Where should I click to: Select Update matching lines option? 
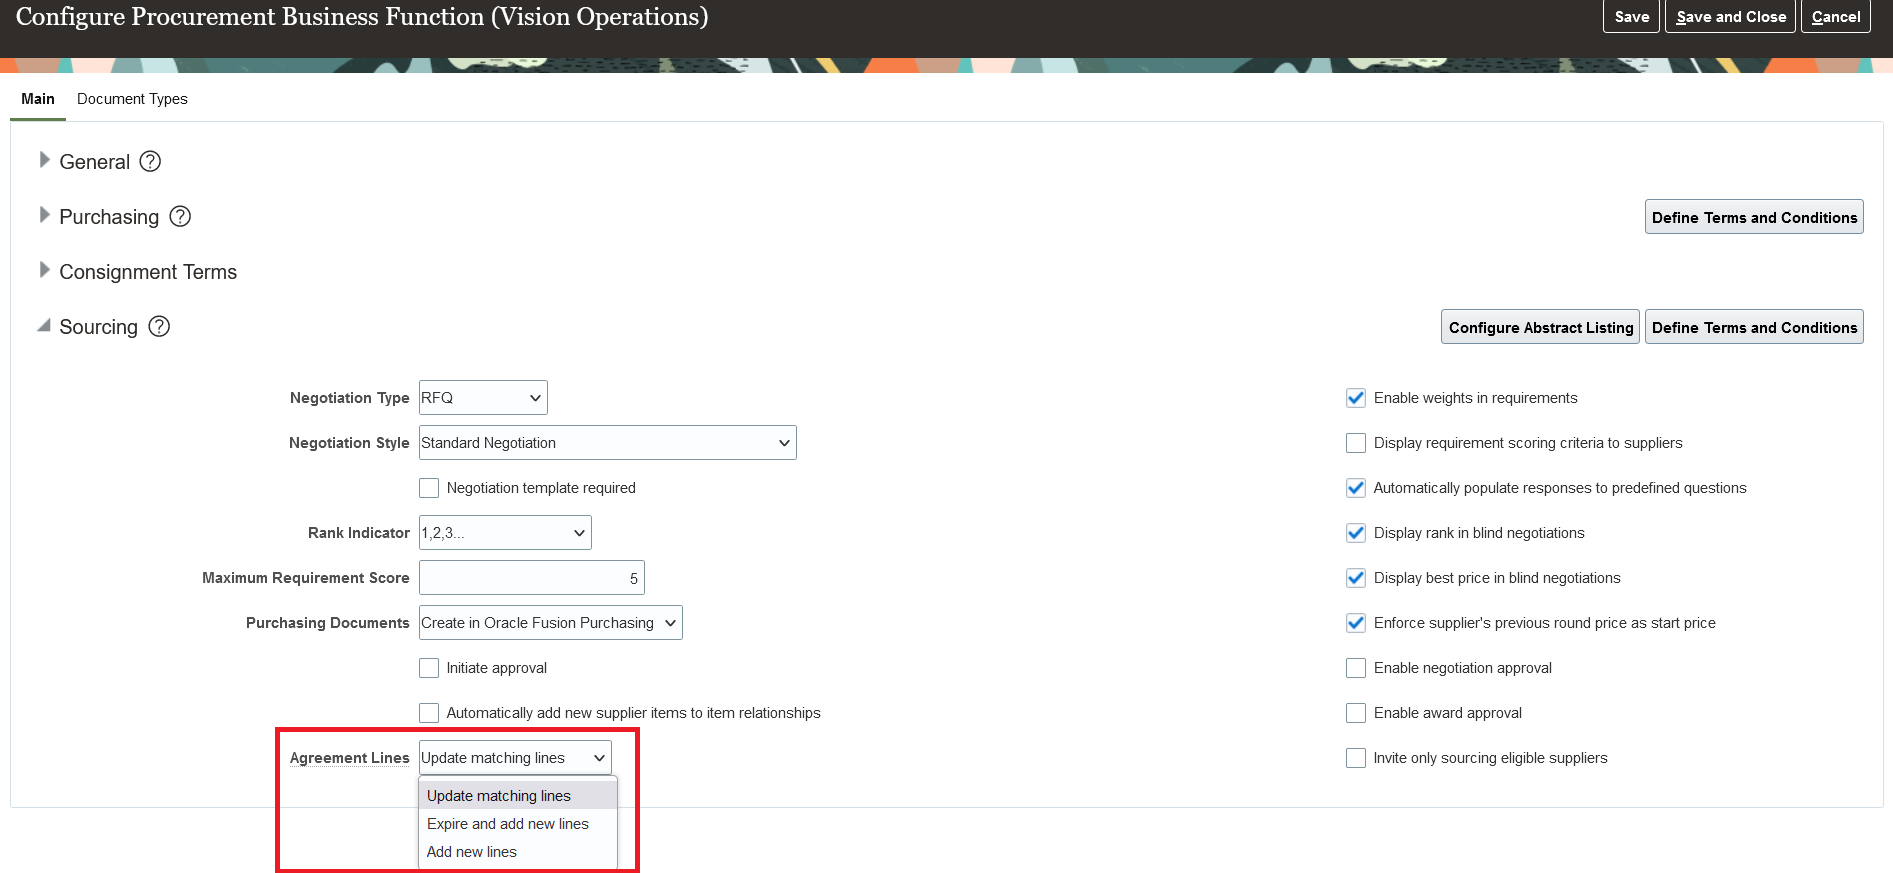coord(518,795)
